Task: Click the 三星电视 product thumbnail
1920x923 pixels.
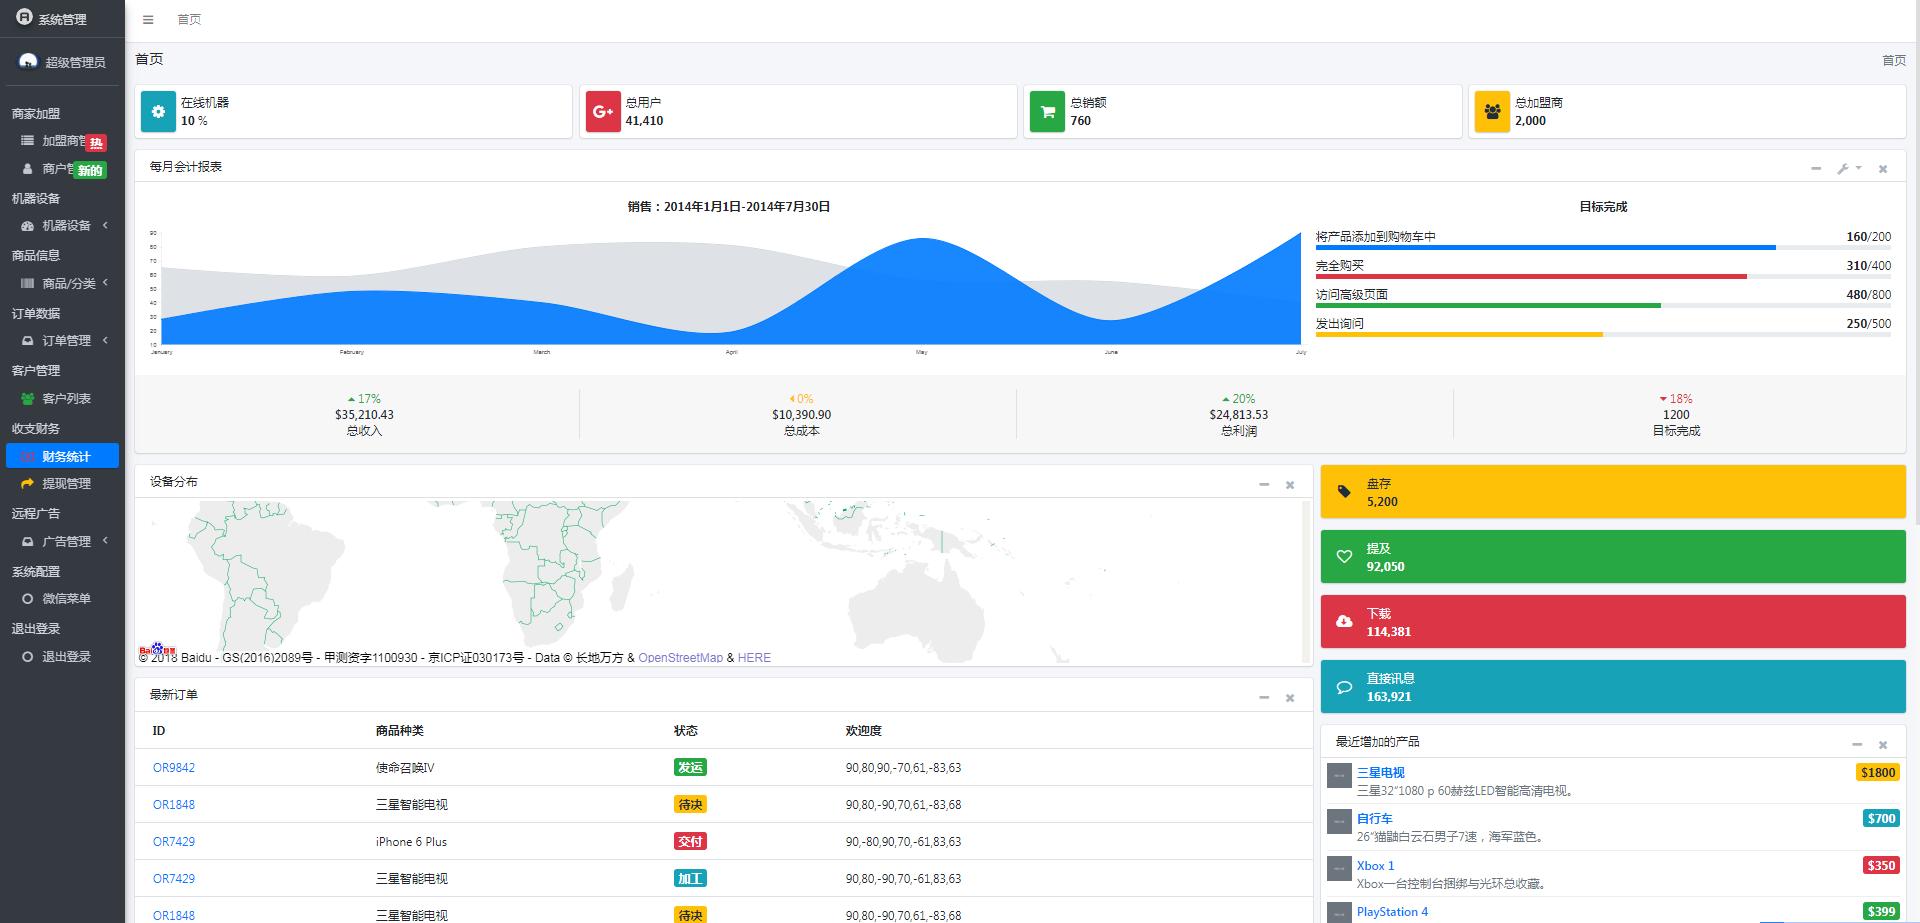Action: (1339, 775)
